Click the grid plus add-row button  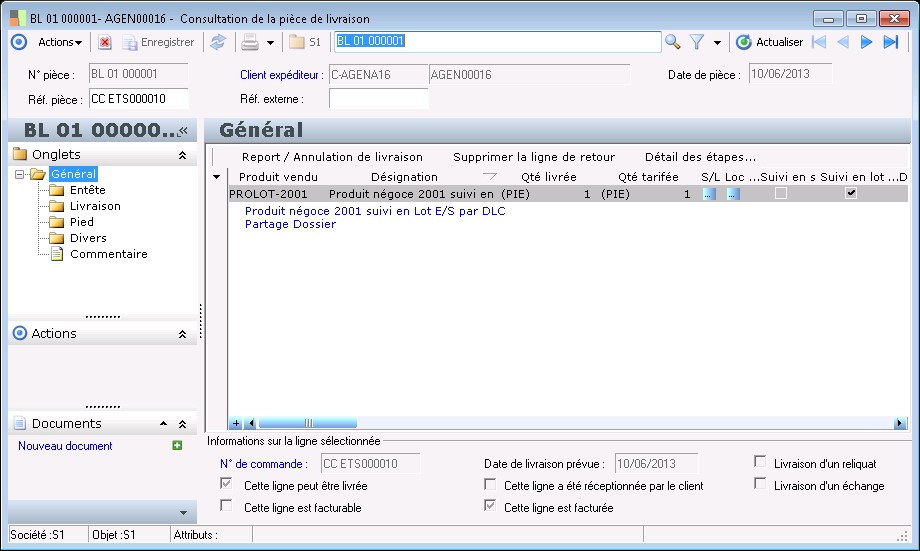point(236,423)
